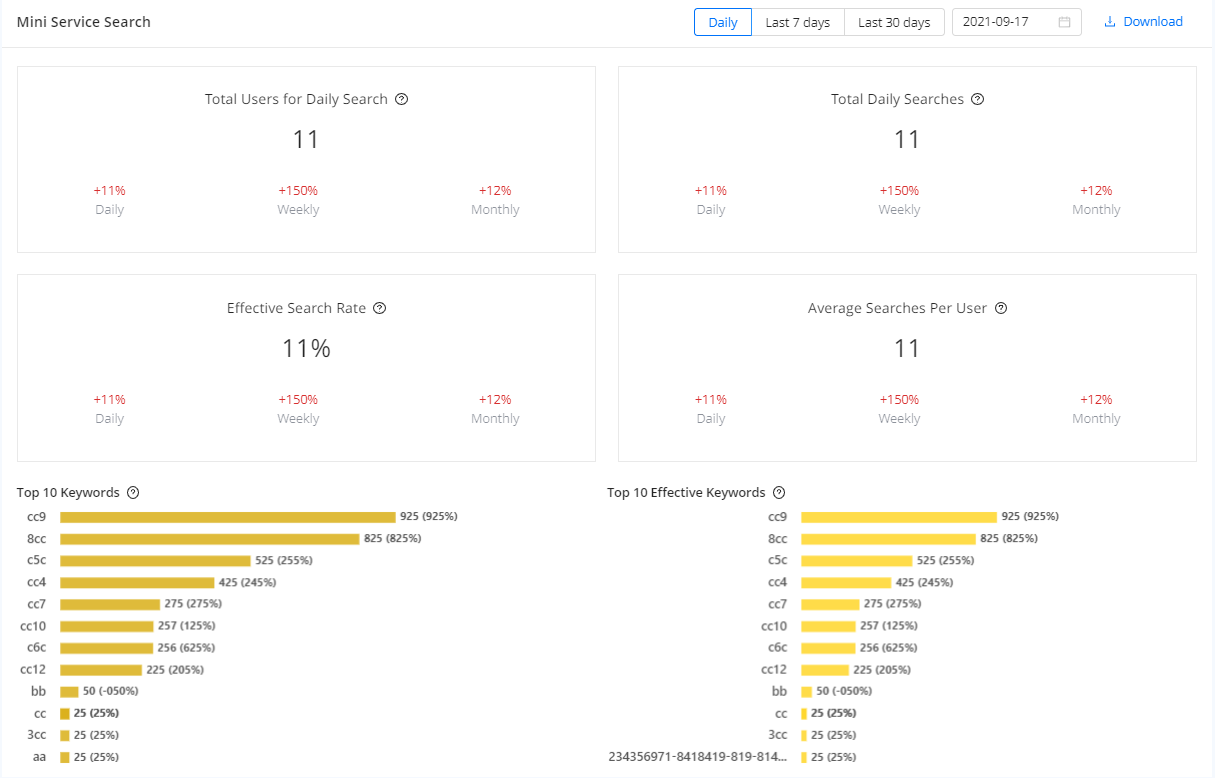Viewport: 1215px width, 778px height.
Task: Click the Total Daily Searches value 11
Action: click(x=906, y=139)
